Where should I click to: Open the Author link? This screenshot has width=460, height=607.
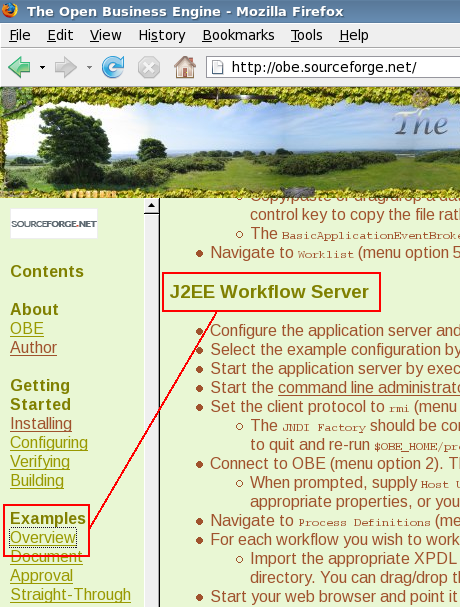point(33,348)
